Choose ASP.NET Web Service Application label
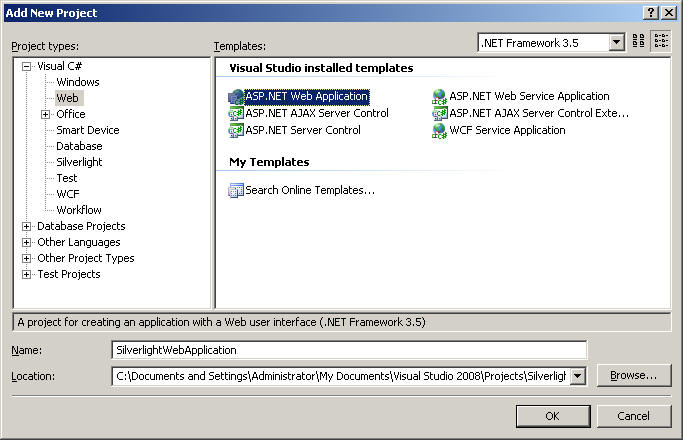Image resolution: width=683 pixels, height=440 pixels. click(x=529, y=96)
